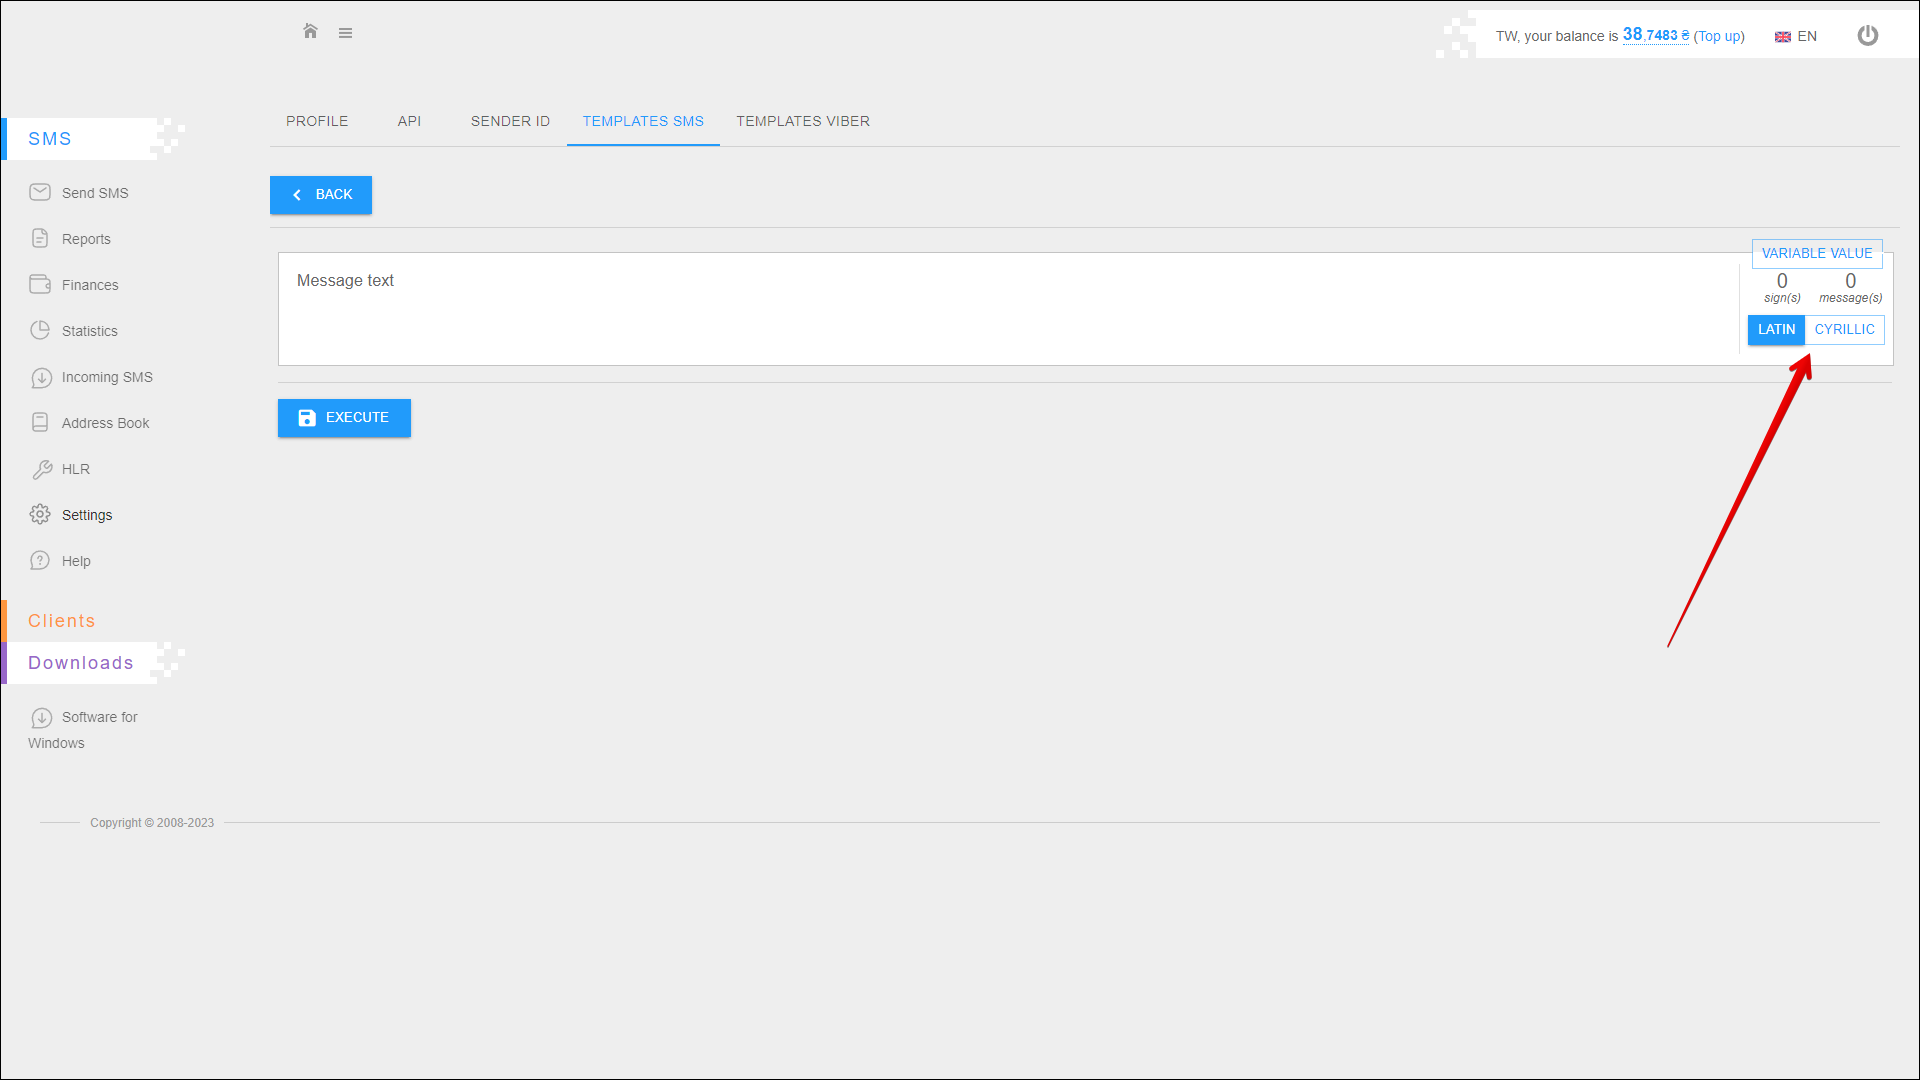Image resolution: width=1920 pixels, height=1080 pixels.
Task: Switch to TEMPLATES VIBER tab
Action: tap(803, 121)
